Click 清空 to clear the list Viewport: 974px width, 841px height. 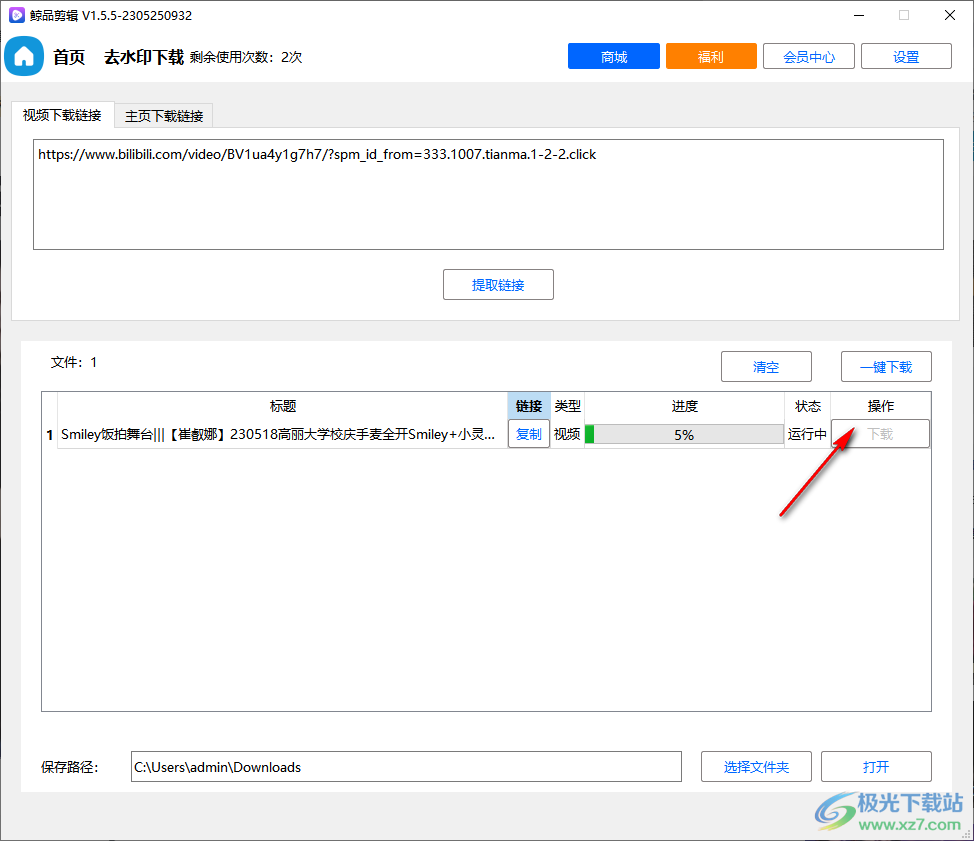(x=766, y=366)
